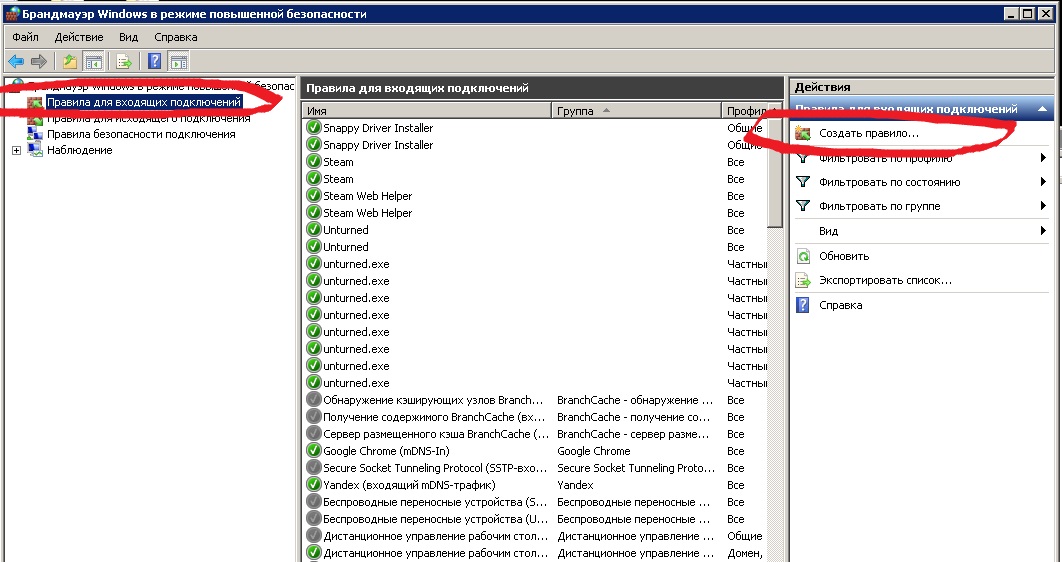
Task: Click Создать правило… in the Actions pane
Action: coord(869,133)
